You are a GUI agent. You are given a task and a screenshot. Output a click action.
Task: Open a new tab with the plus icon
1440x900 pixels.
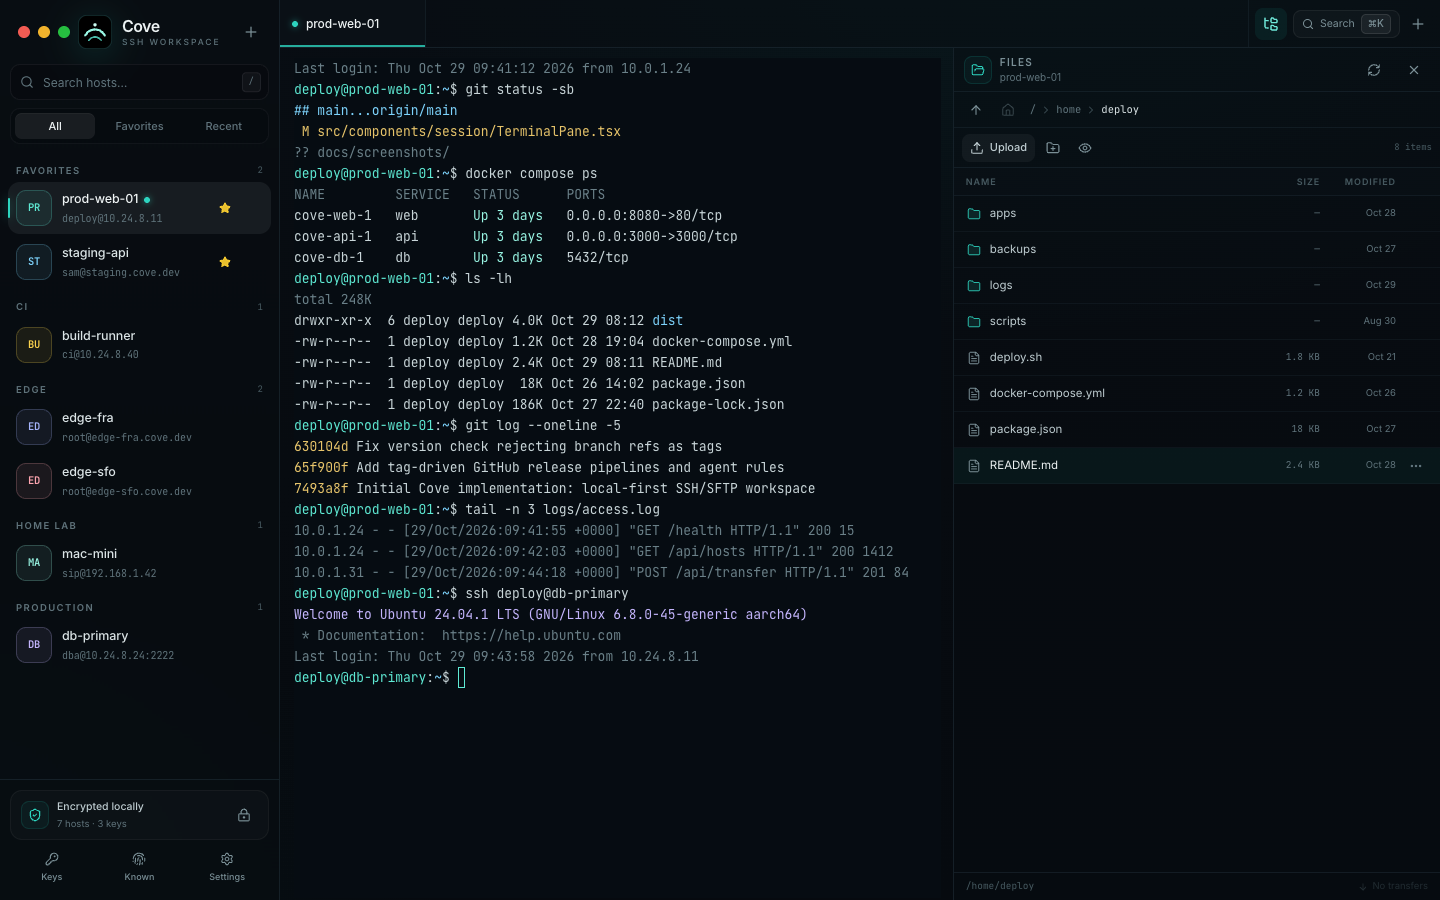[1418, 24]
